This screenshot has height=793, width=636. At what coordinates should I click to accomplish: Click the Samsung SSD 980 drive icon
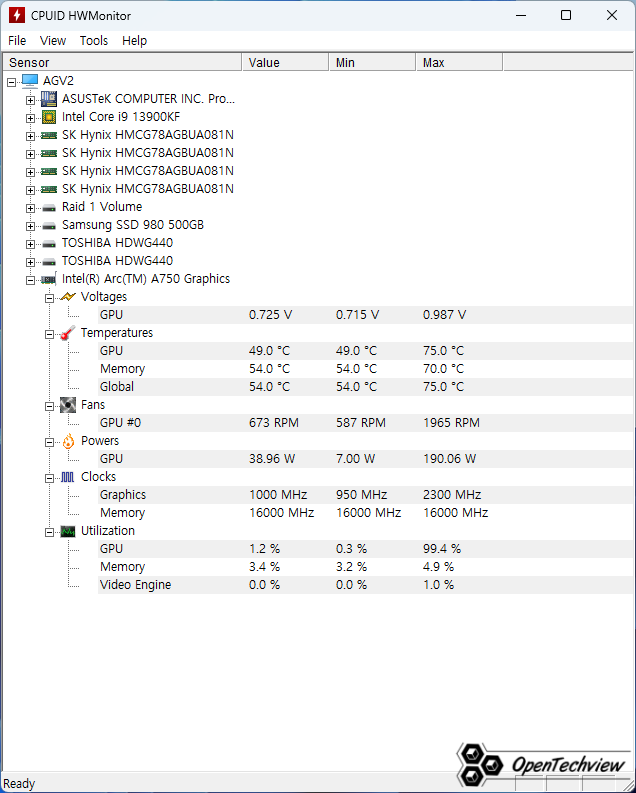coord(49,226)
